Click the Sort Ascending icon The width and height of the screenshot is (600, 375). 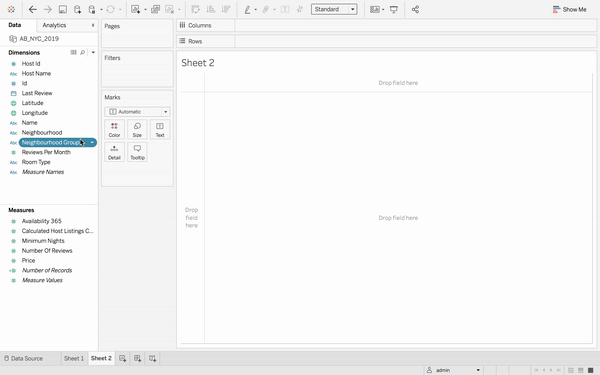tap(211, 9)
